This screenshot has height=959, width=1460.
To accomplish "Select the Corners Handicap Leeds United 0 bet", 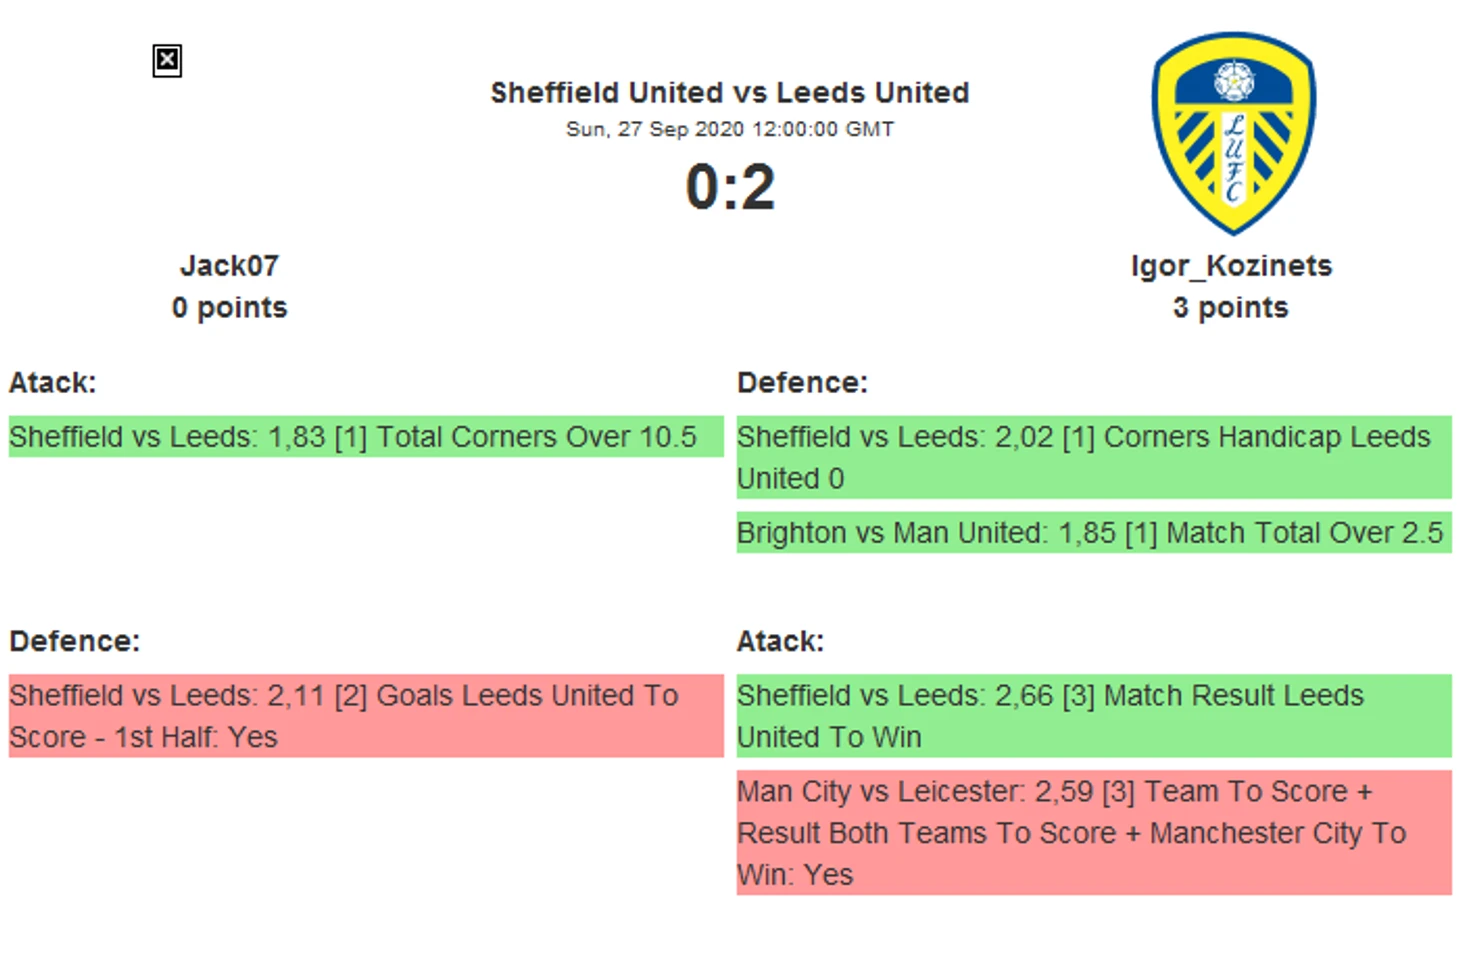I will tap(1093, 457).
